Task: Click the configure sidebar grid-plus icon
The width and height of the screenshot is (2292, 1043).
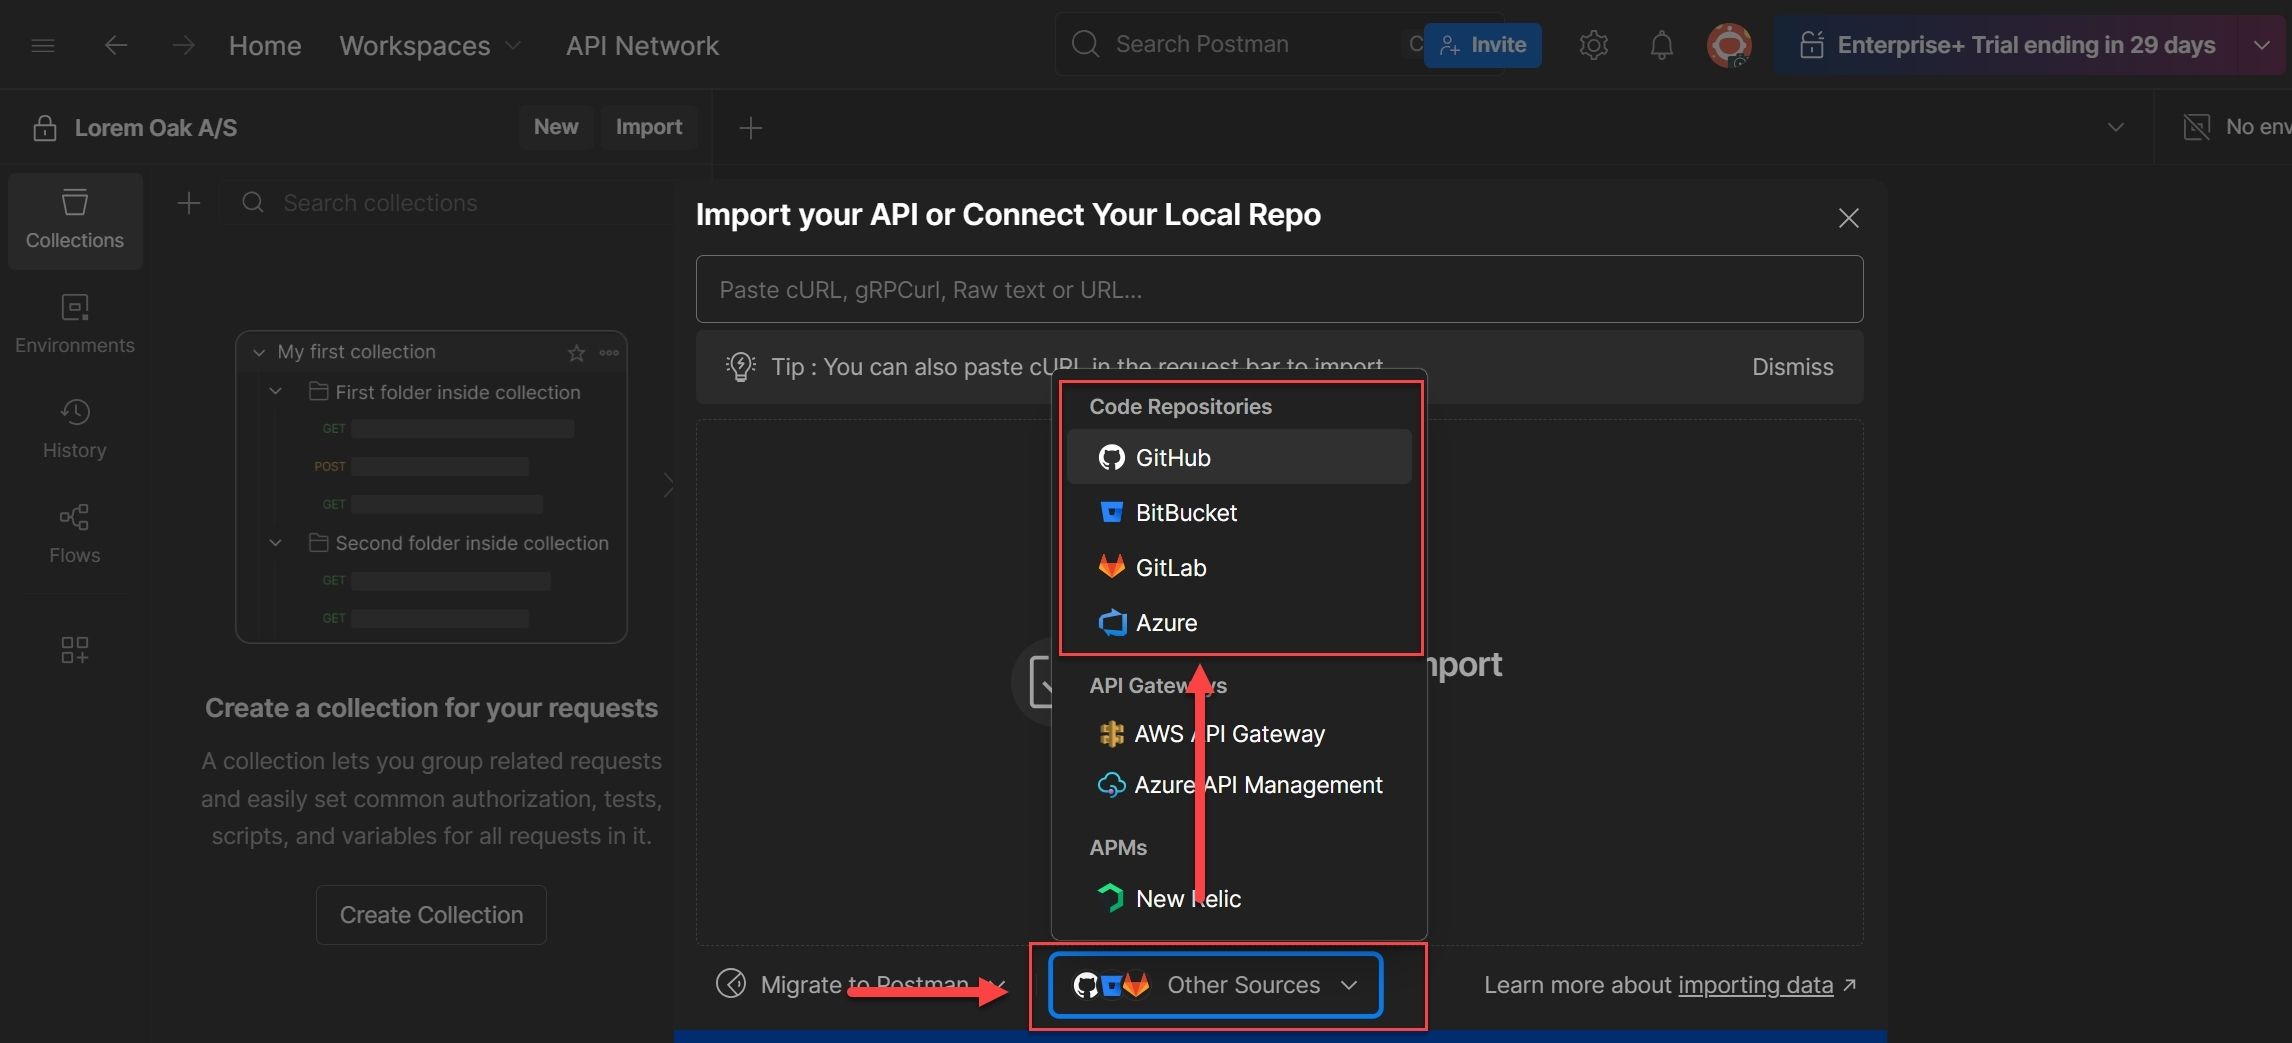Action: [x=75, y=650]
